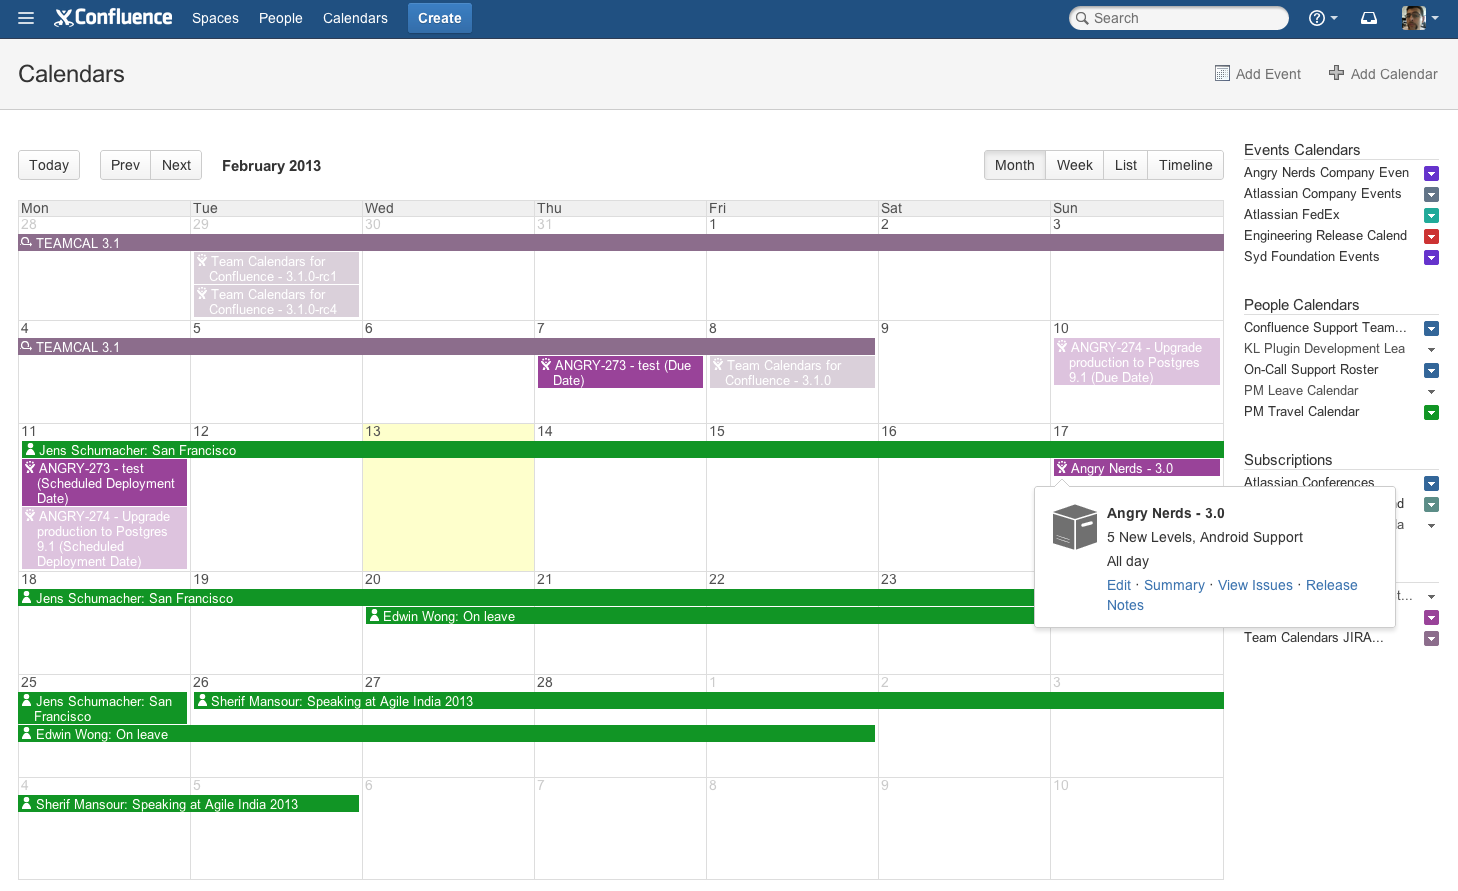Jump to Today
This screenshot has width=1458, height=891.
click(x=49, y=165)
